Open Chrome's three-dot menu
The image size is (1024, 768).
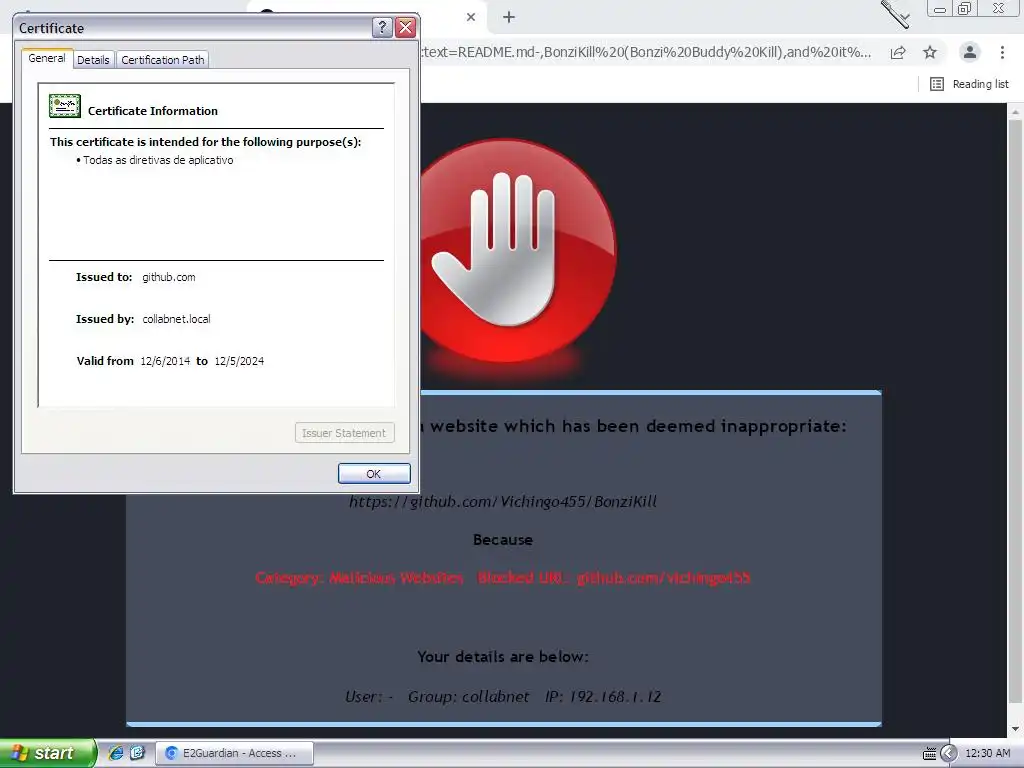click(x=1002, y=52)
